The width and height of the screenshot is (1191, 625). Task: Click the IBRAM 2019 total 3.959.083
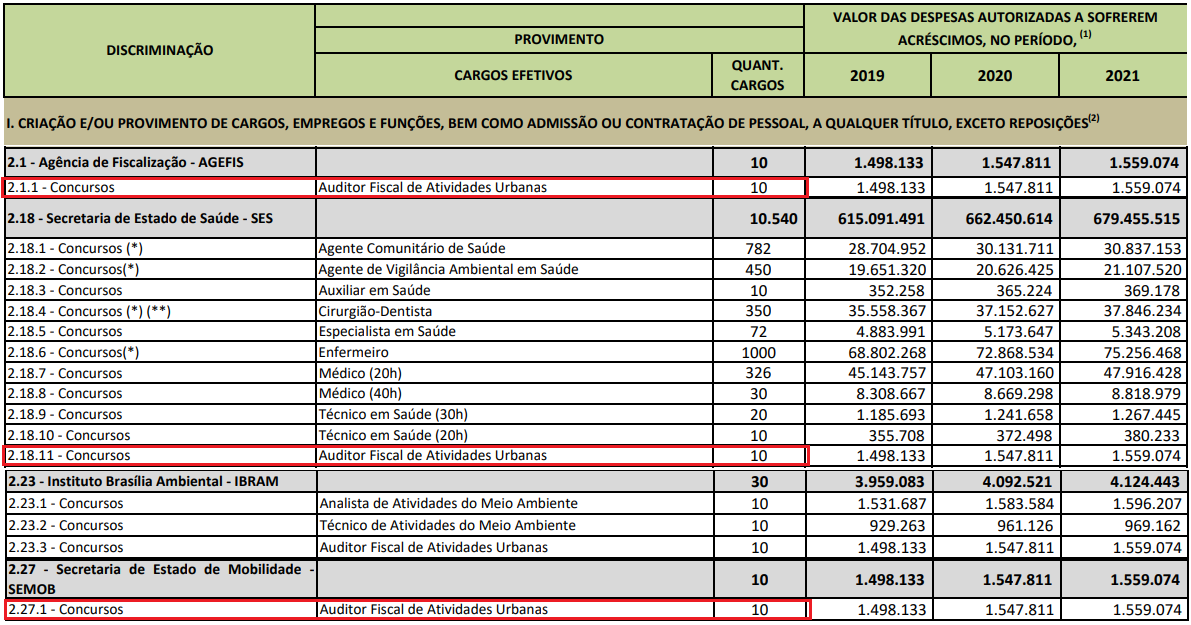pos(891,482)
